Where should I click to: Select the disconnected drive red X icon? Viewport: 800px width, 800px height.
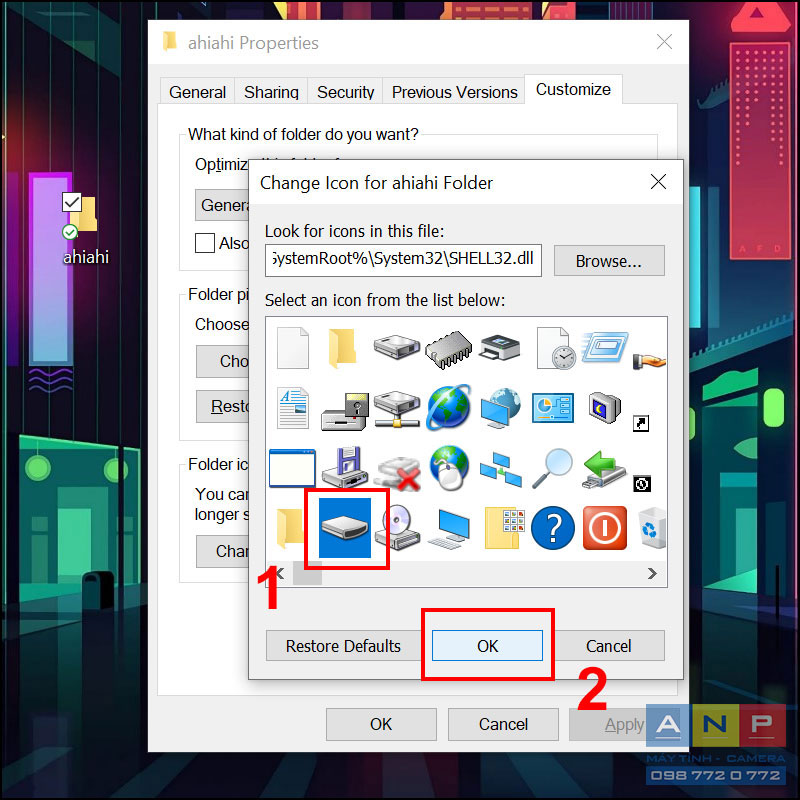398,473
